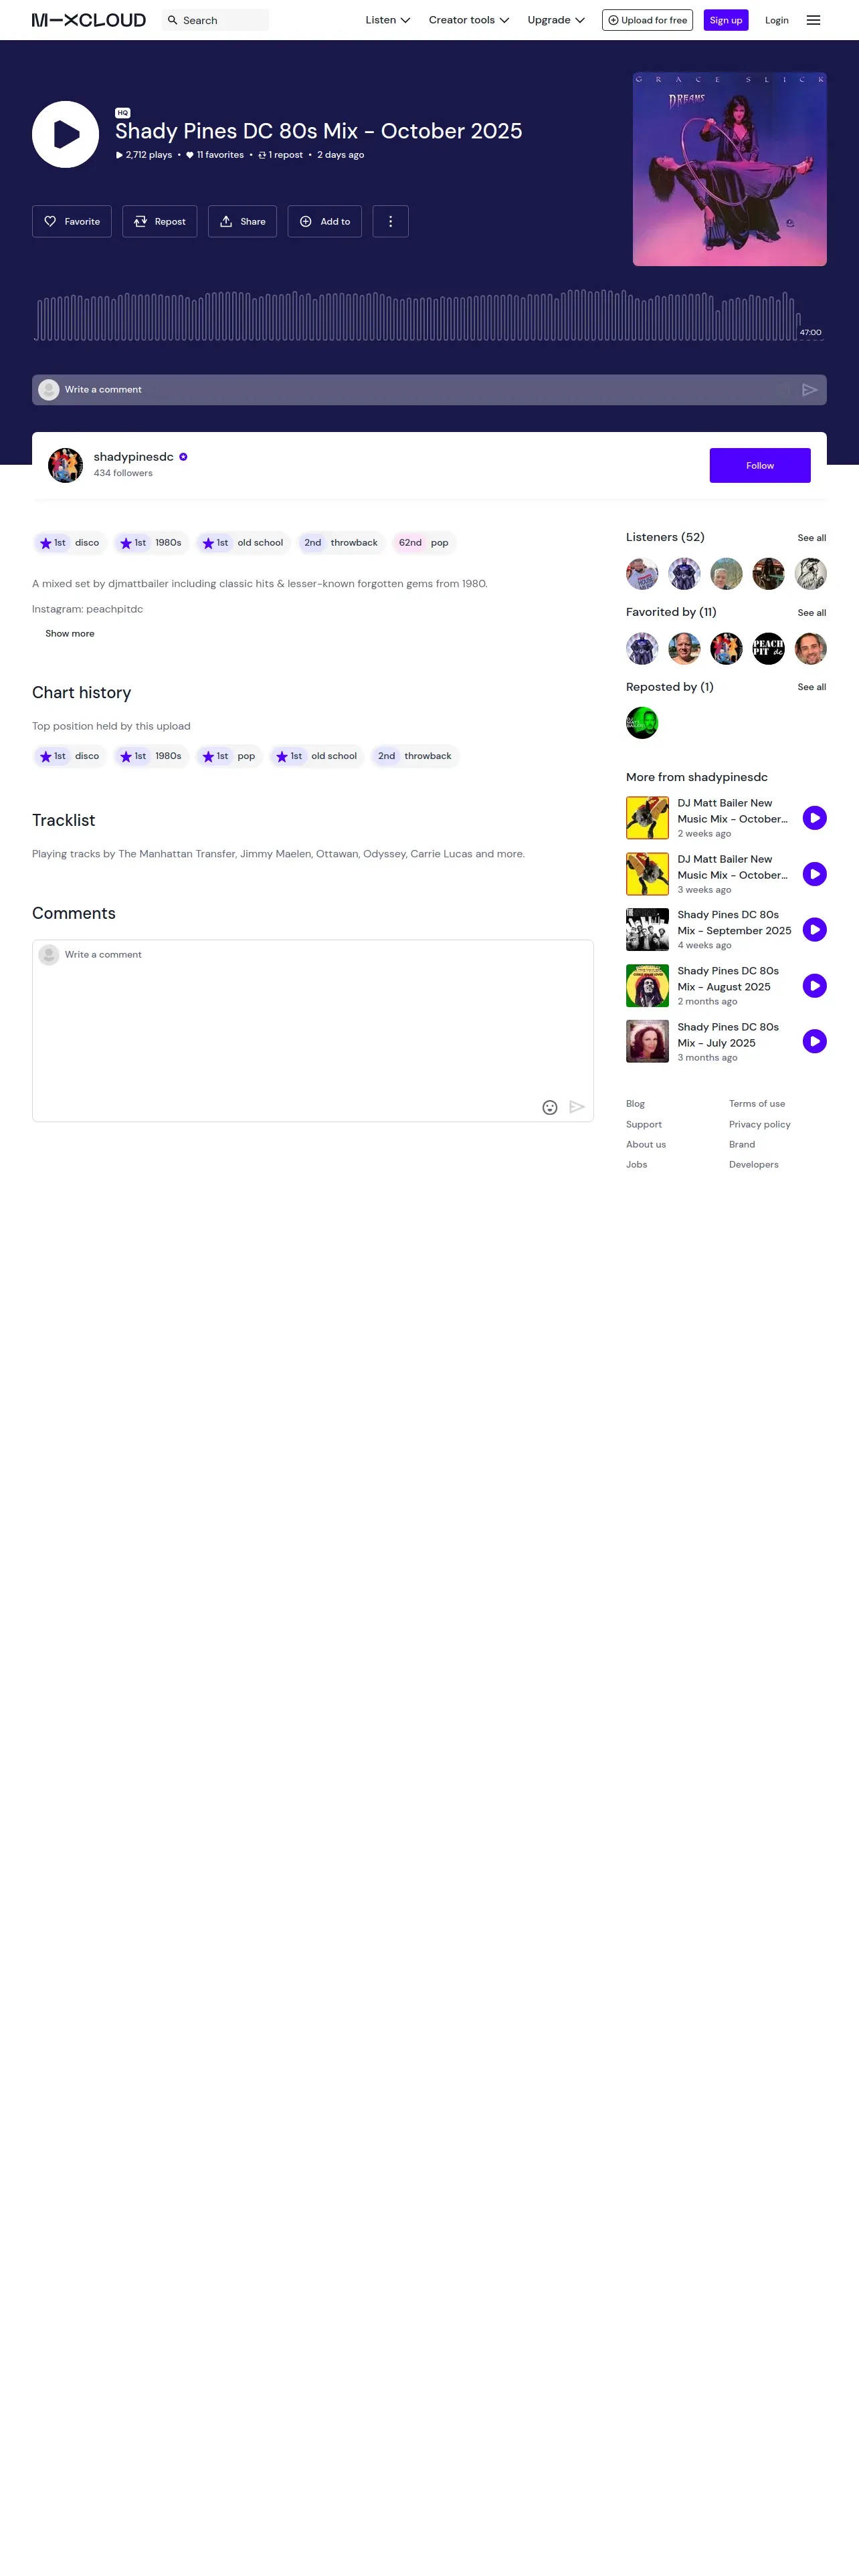The width and height of the screenshot is (859, 2576).
Task: Click the Sign up button
Action: point(726,20)
